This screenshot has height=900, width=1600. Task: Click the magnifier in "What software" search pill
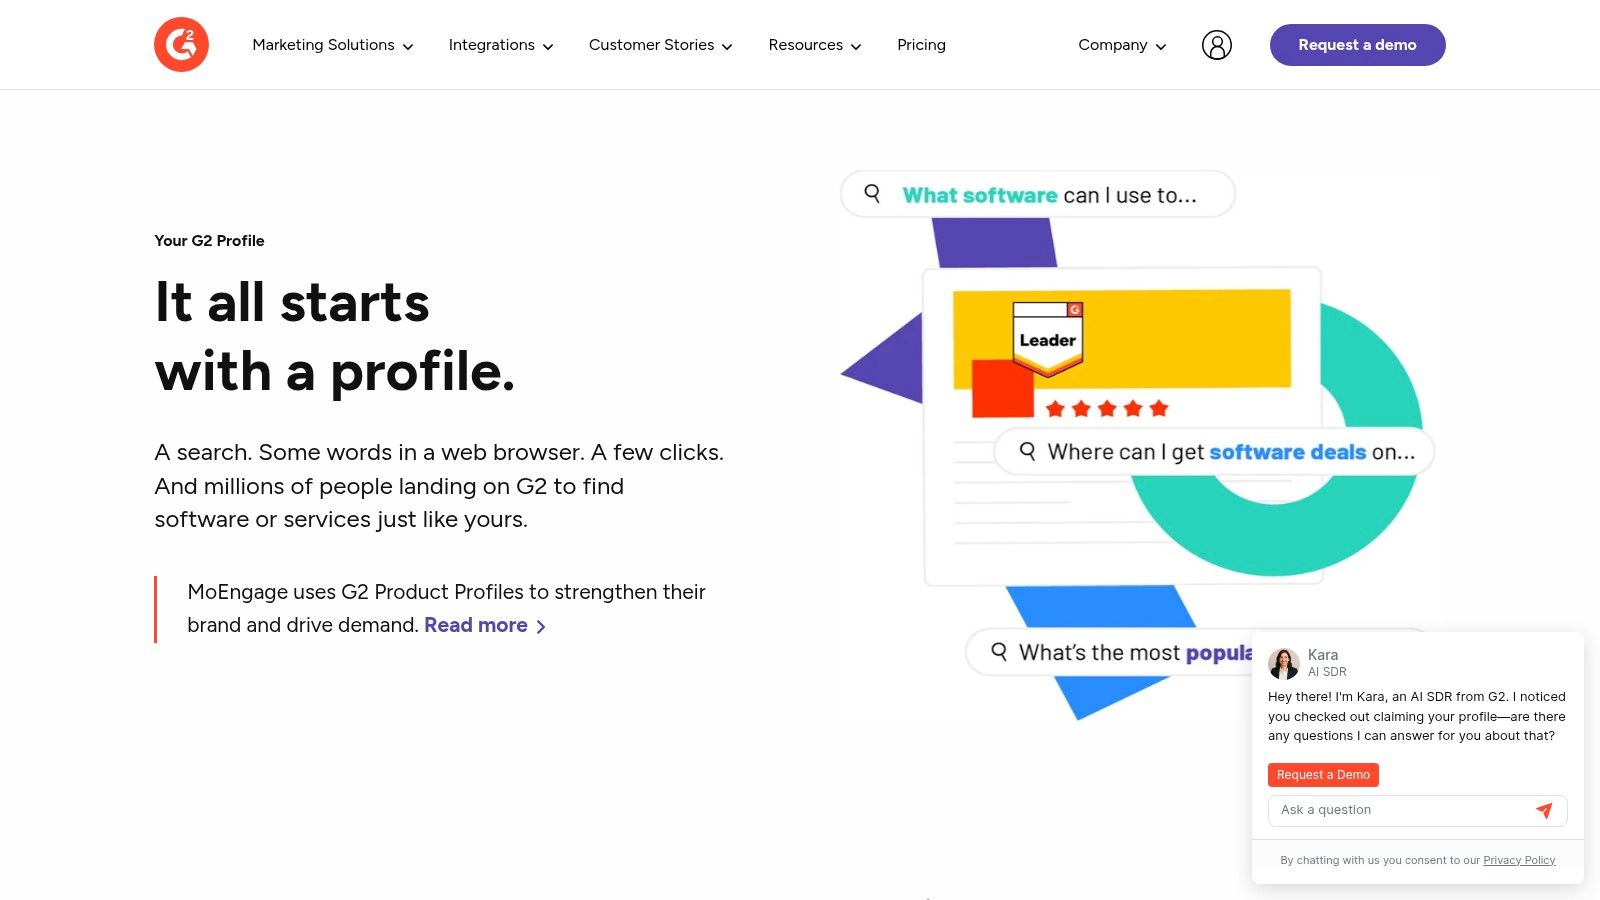click(872, 194)
